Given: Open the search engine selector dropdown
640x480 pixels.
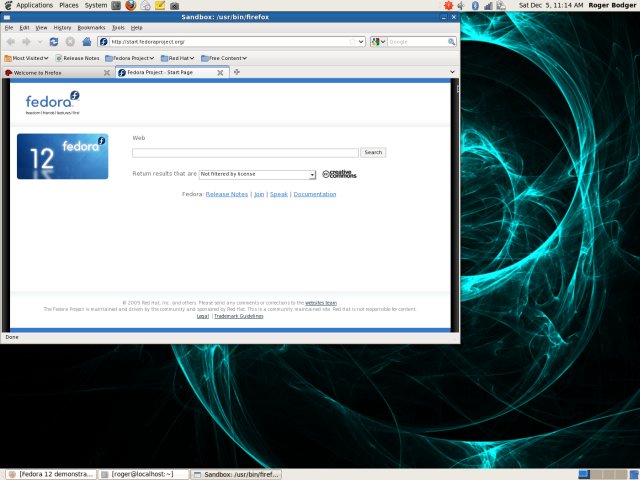Looking at the screenshot, I should click(378, 42).
